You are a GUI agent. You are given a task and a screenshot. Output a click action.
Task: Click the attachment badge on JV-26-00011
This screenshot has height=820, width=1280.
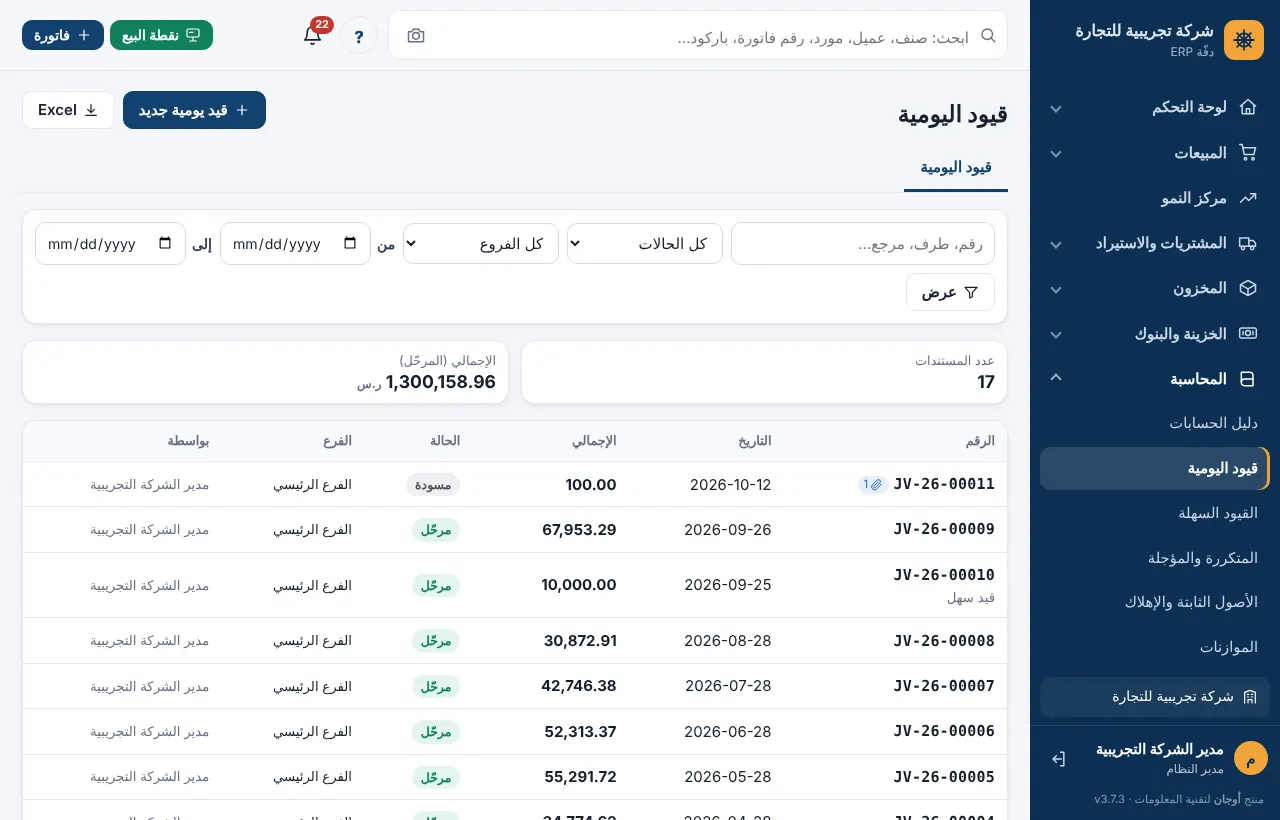click(872, 484)
